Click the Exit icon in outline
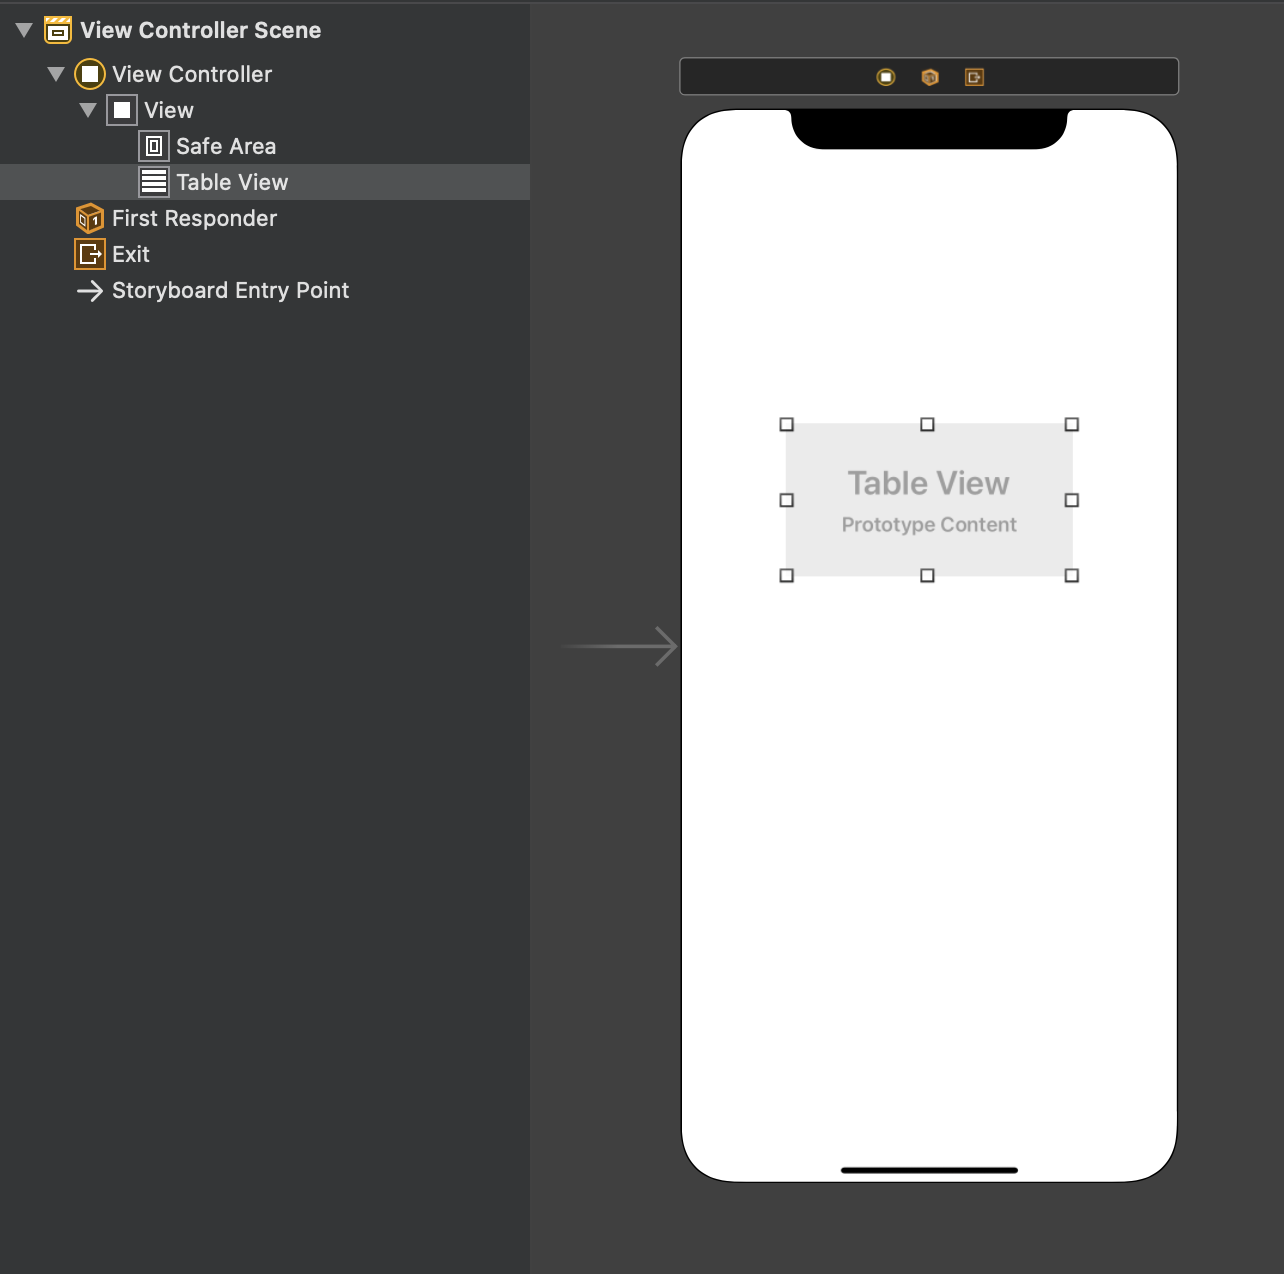1284x1274 pixels. point(90,254)
